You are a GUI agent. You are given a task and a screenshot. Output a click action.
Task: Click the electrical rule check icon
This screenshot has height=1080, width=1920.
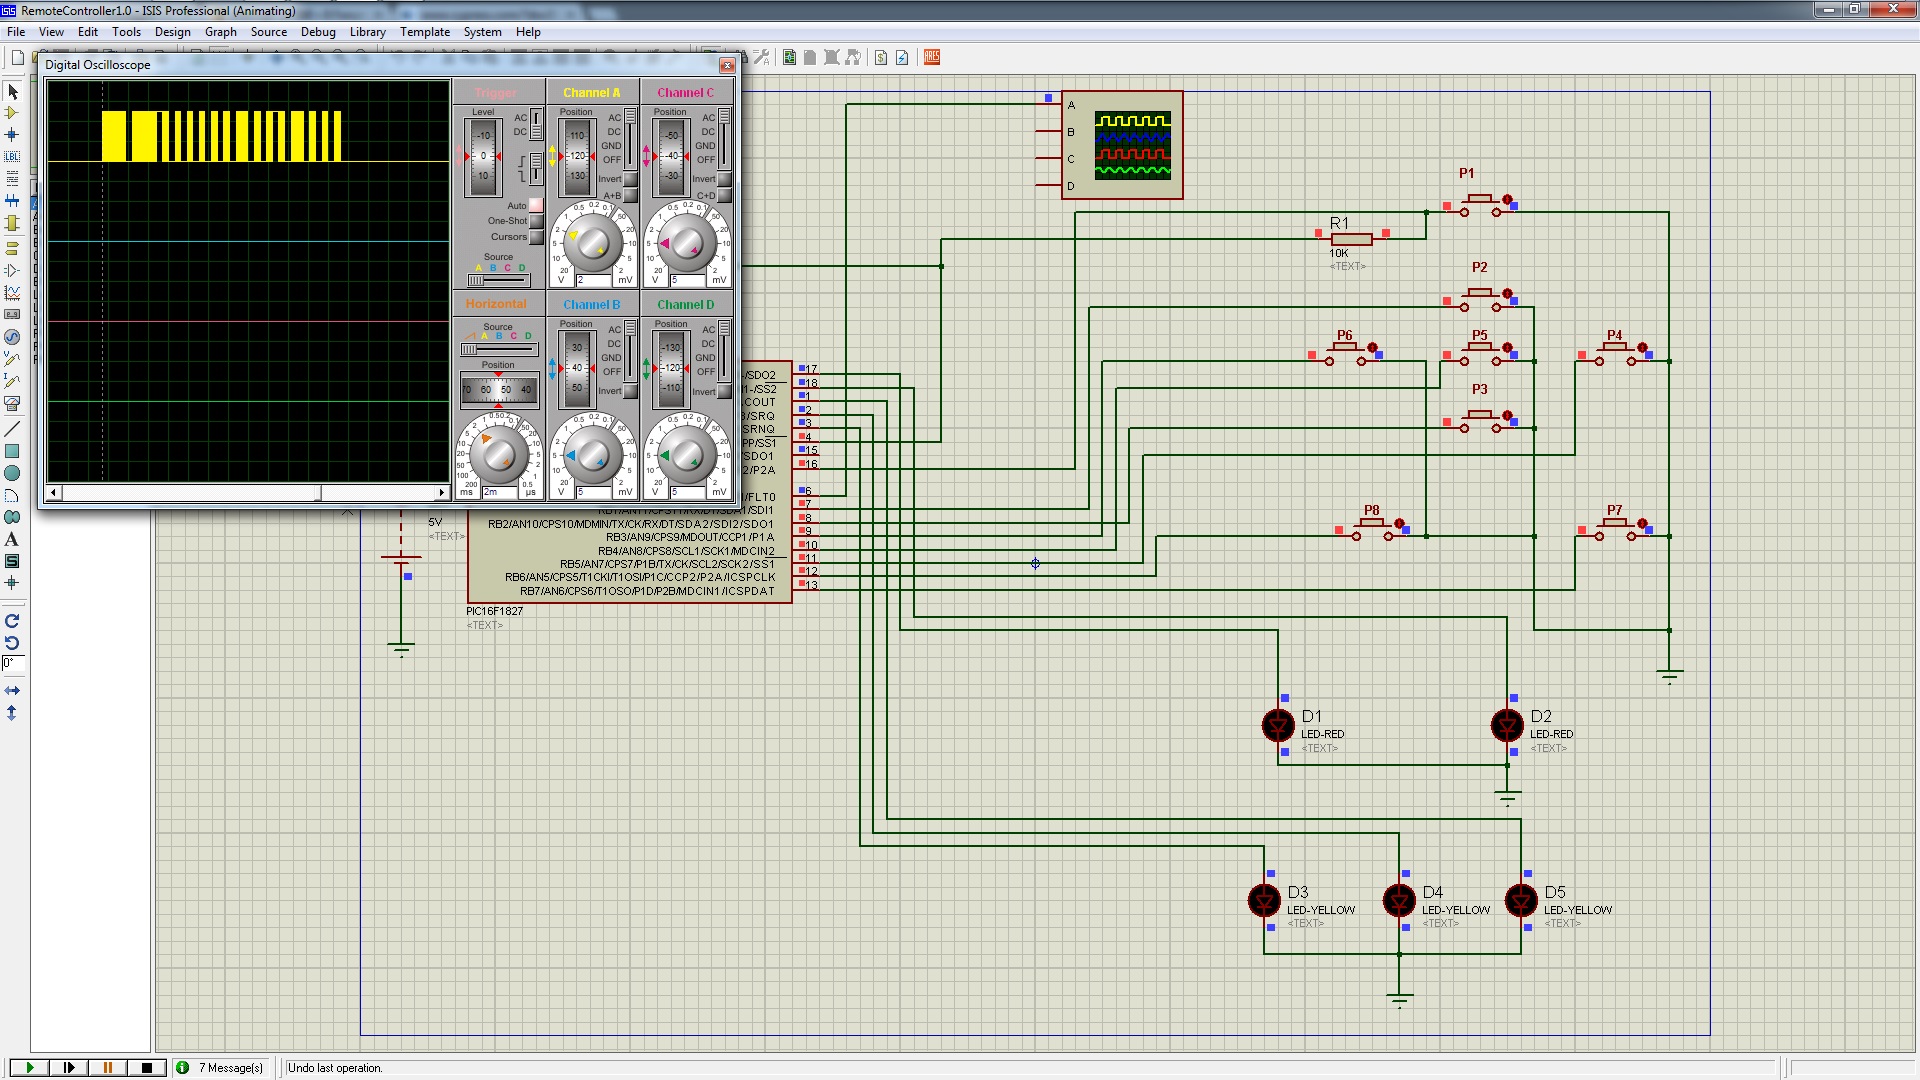[x=902, y=58]
